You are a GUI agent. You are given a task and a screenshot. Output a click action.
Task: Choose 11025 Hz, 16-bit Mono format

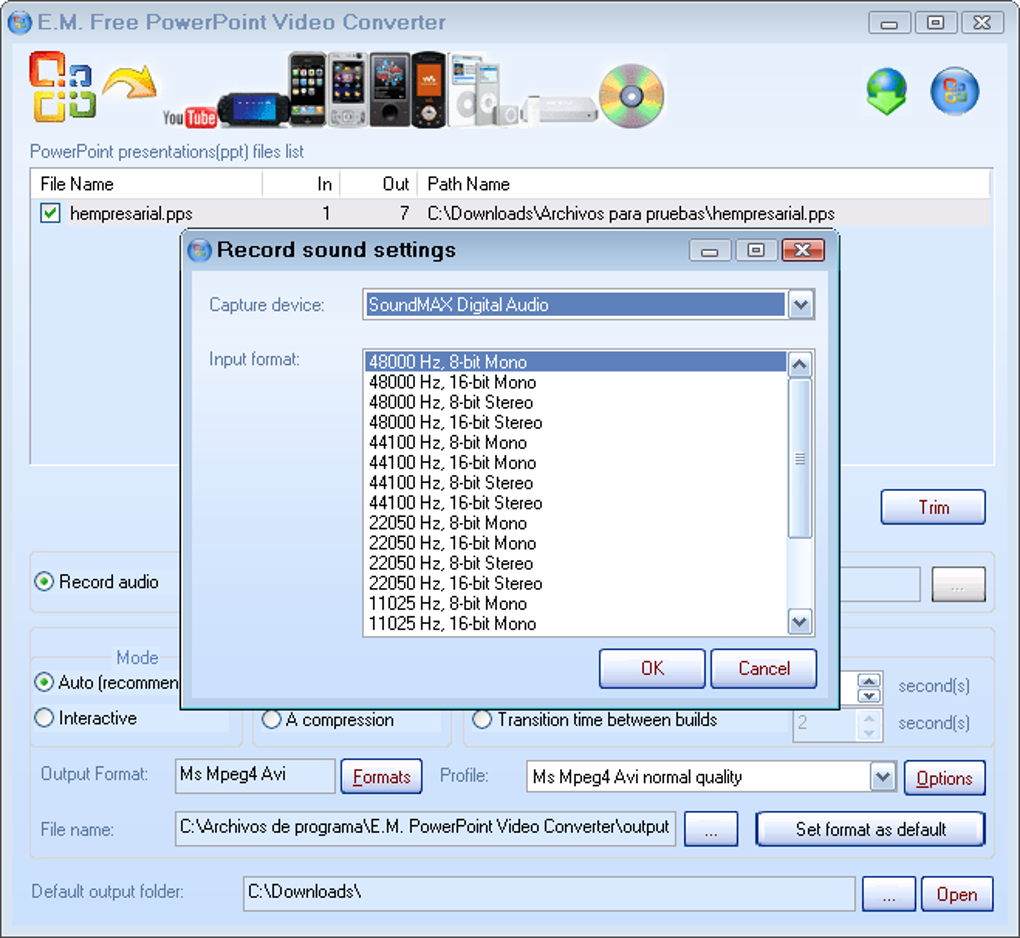tap(576, 624)
